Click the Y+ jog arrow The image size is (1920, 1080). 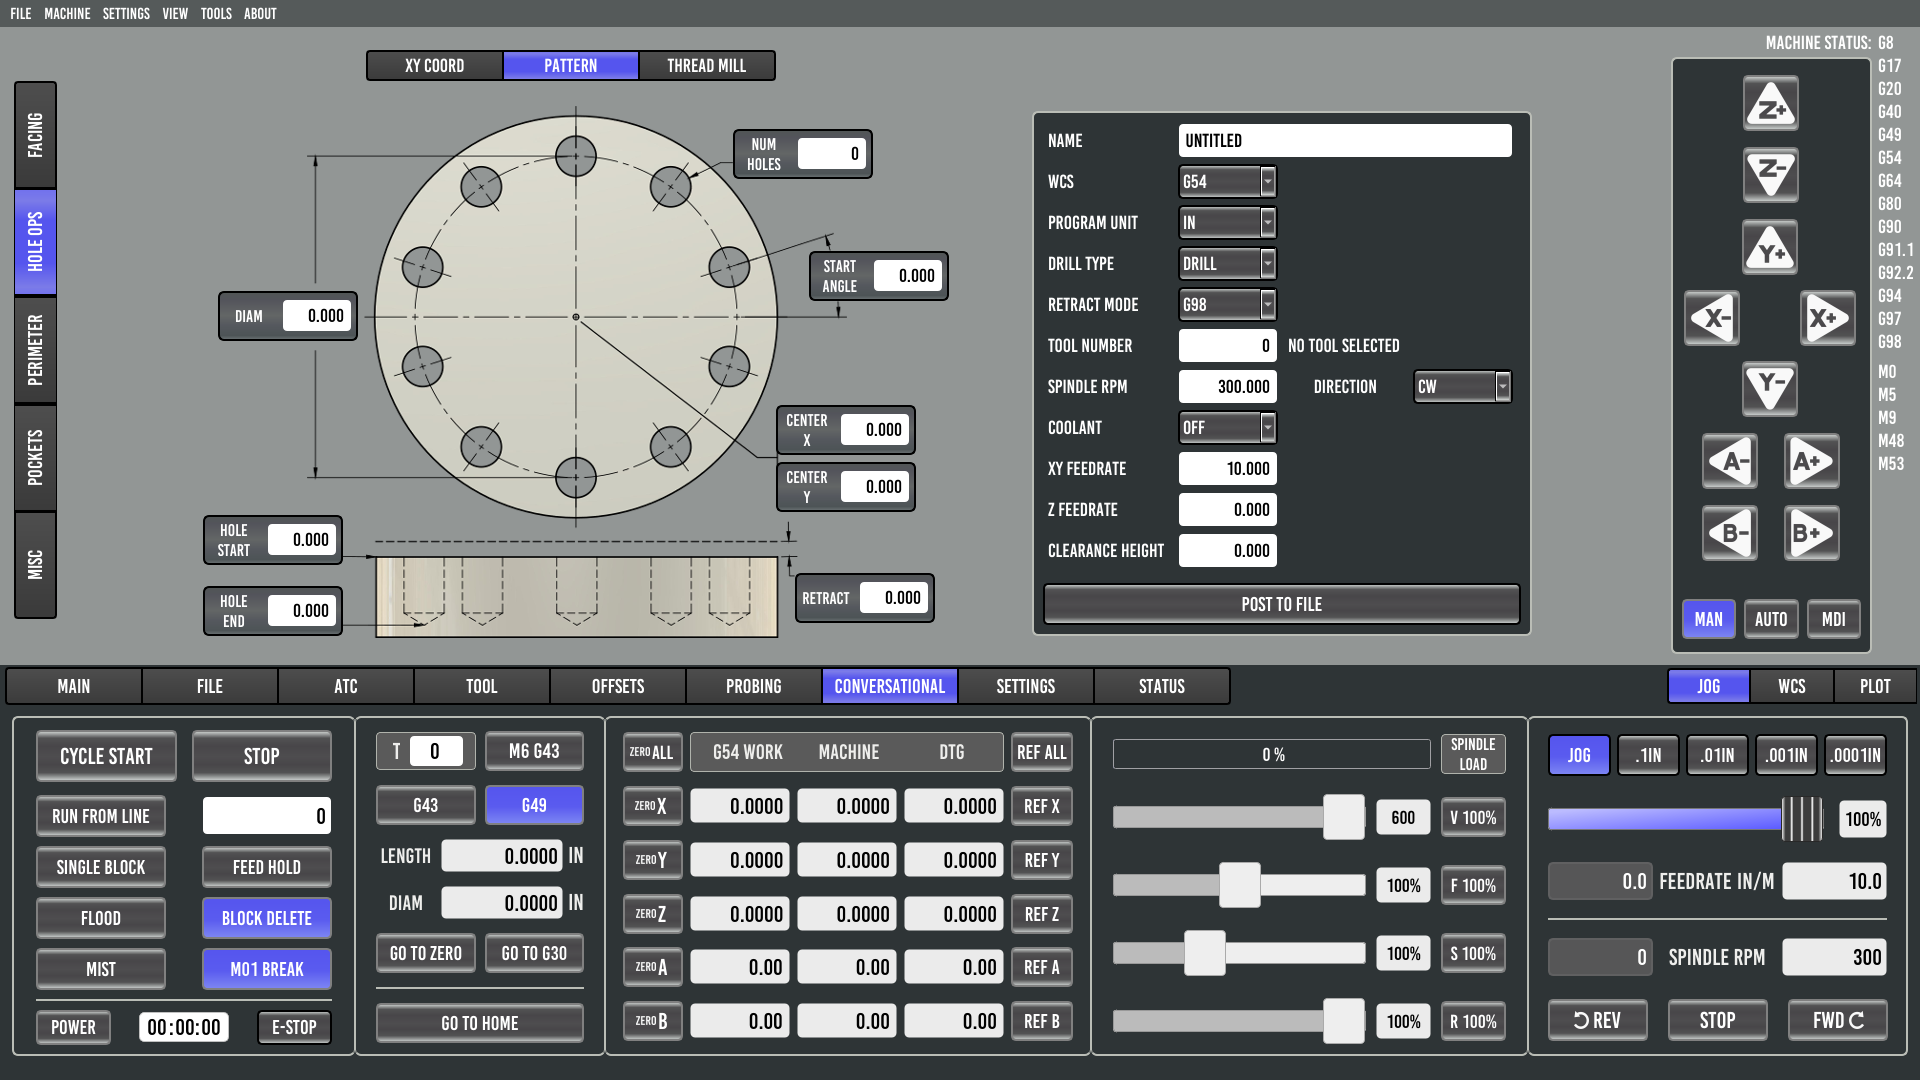pos(1770,249)
